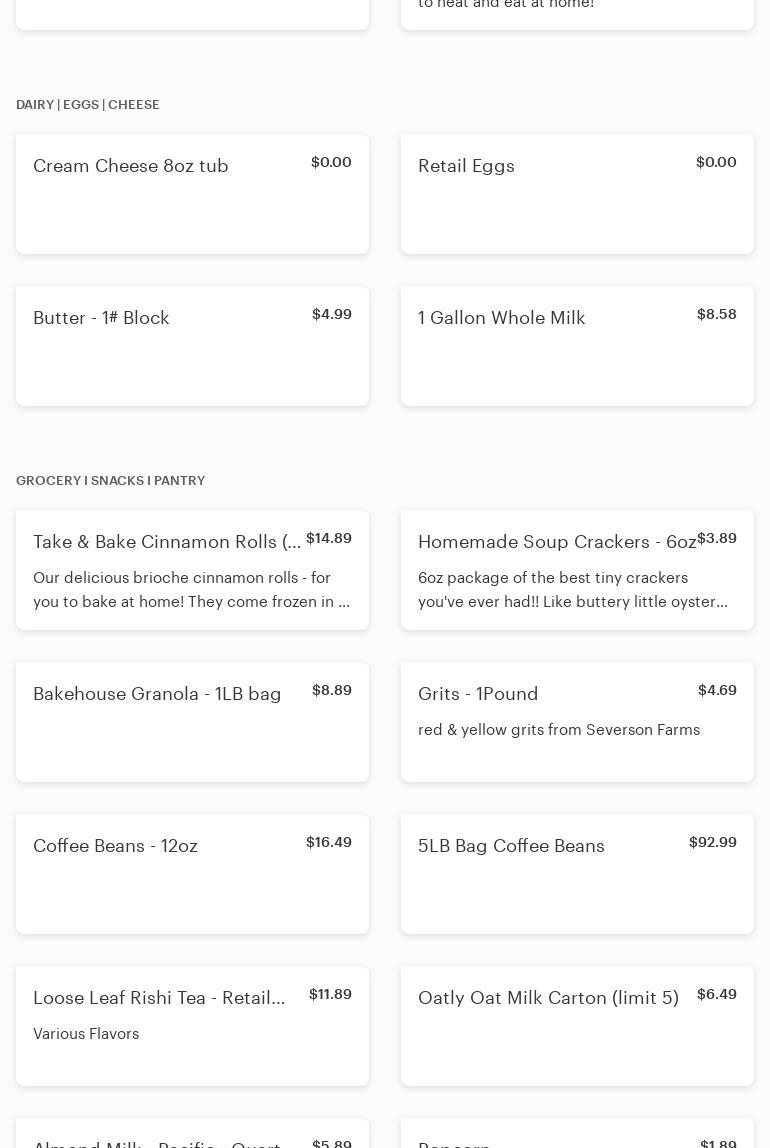Screen dimensions: 770x1148
Task: Open the Cream Cheese 8oz tub item
Action: point(192,194)
